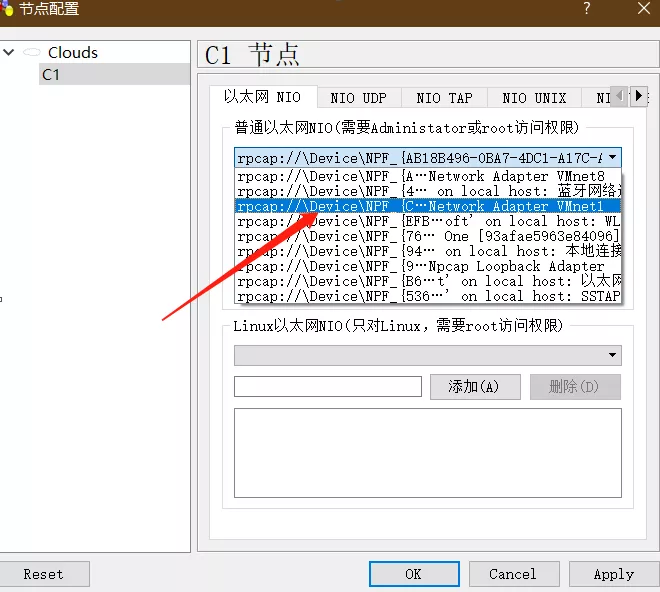The width and height of the screenshot is (660, 592).
Task: Click the Clouds cloud icon in tree
Action: [33, 52]
